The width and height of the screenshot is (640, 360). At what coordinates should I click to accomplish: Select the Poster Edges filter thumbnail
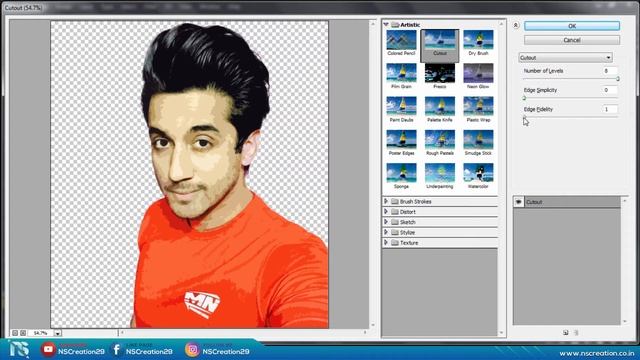pyautogui.click(x=401, y=143)
